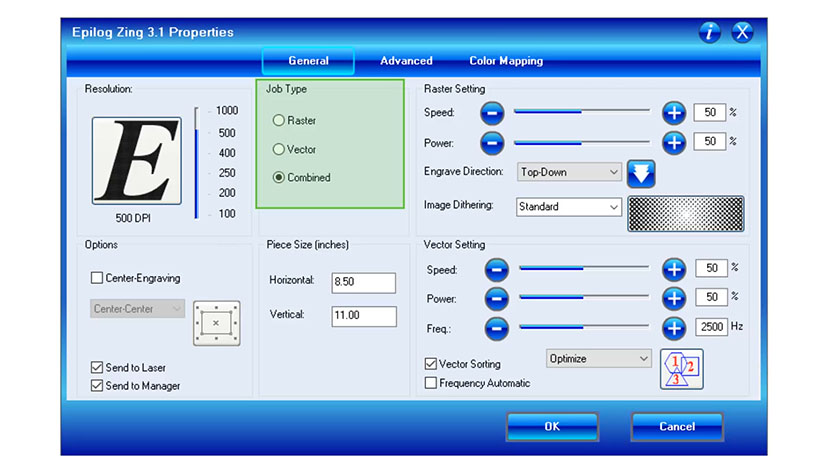Decrease raster speed with minus button
The width and height of the screenshot is (830, 473).
(492, 113)
